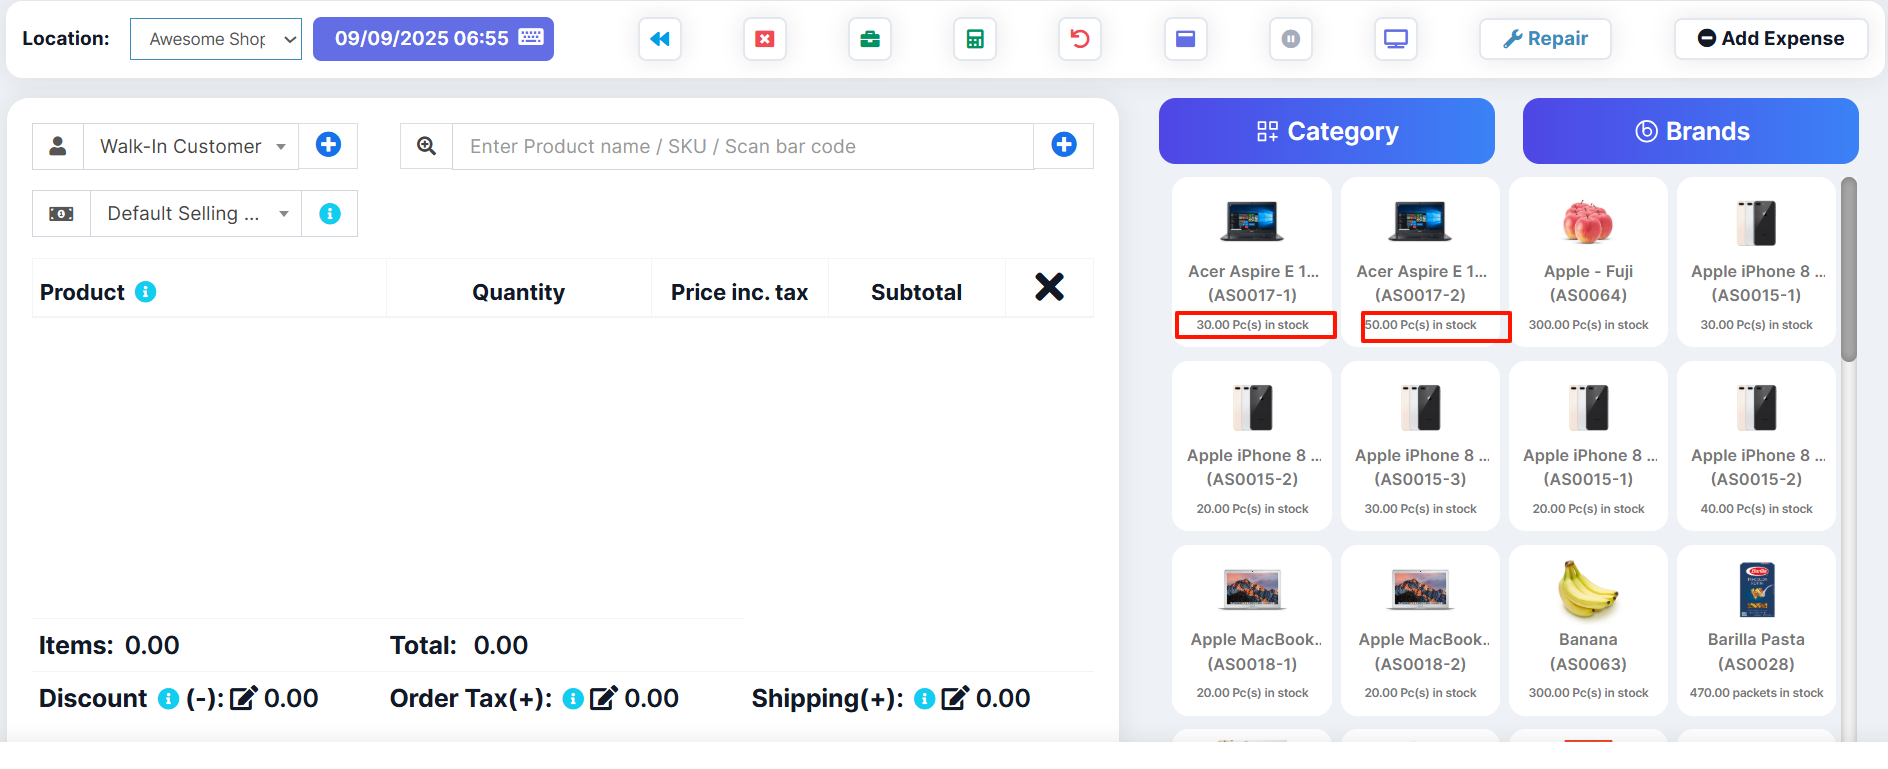Select the Banana product thumbnail

pos(1588,590)
